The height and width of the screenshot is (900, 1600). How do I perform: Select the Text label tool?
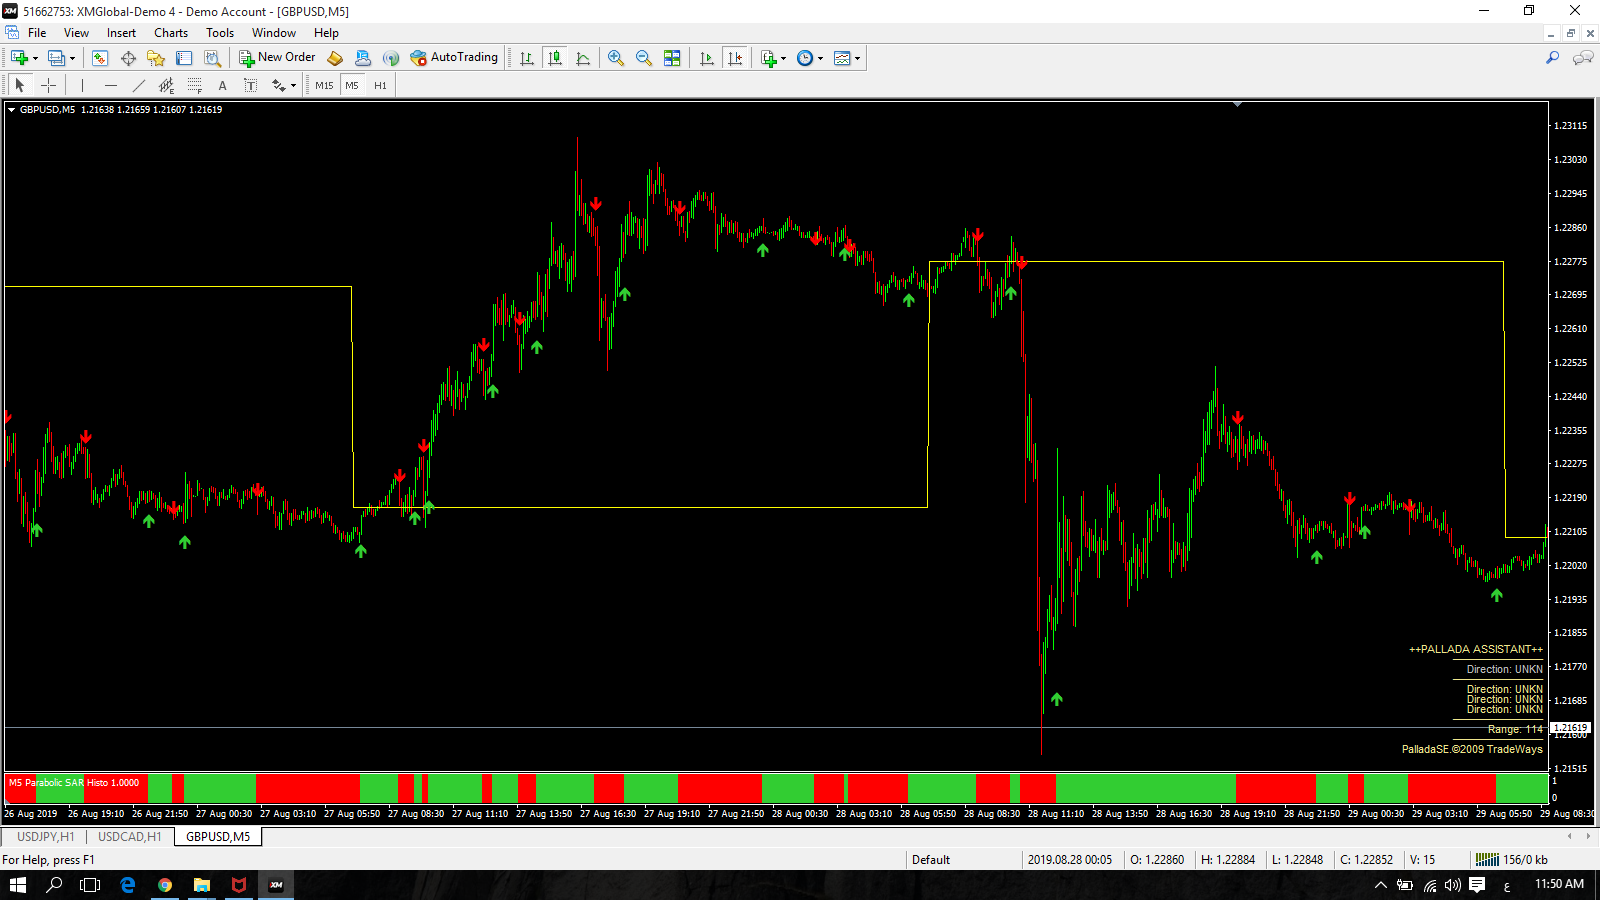(223, 86)
